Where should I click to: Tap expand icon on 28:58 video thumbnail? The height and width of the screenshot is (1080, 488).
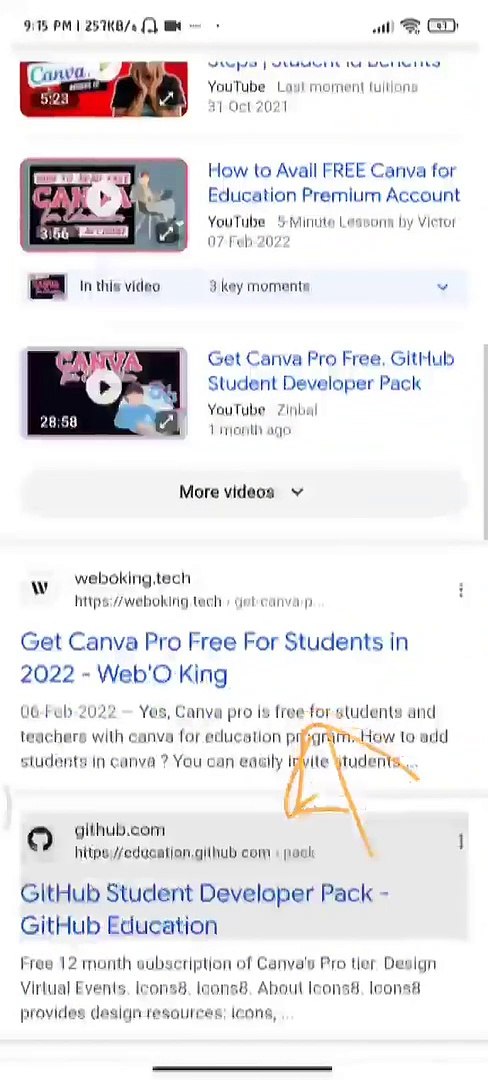point(166,422)
